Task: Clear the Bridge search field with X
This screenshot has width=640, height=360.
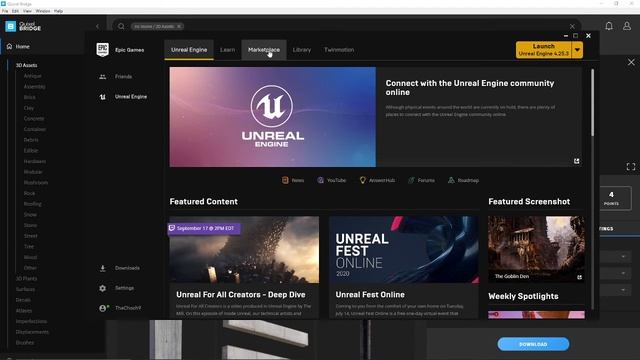Action: point(572,27)
